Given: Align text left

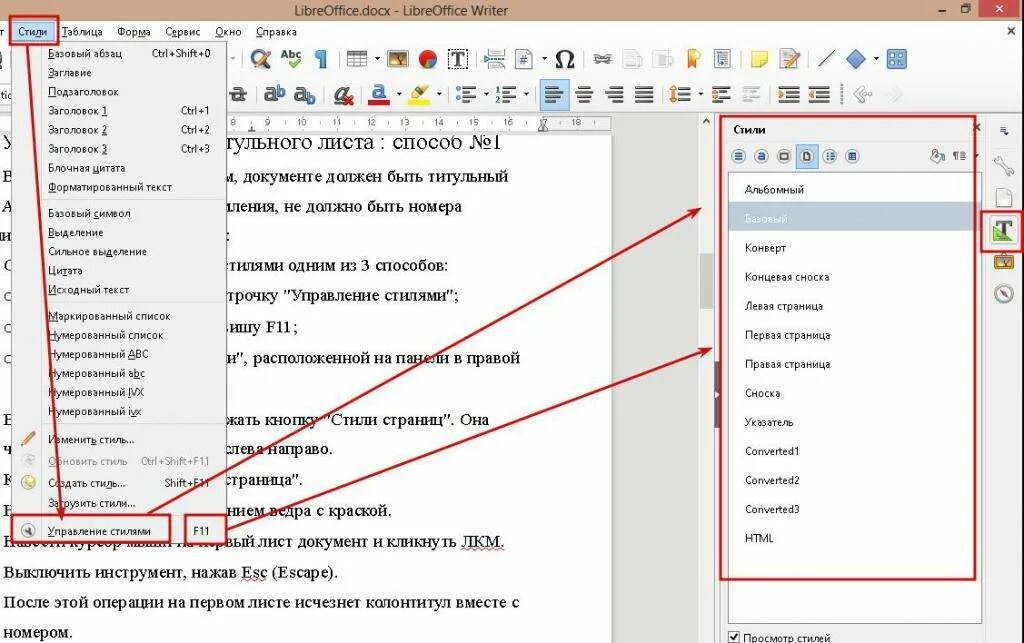Looking at the screenshot, I should (x=554, y=95).
